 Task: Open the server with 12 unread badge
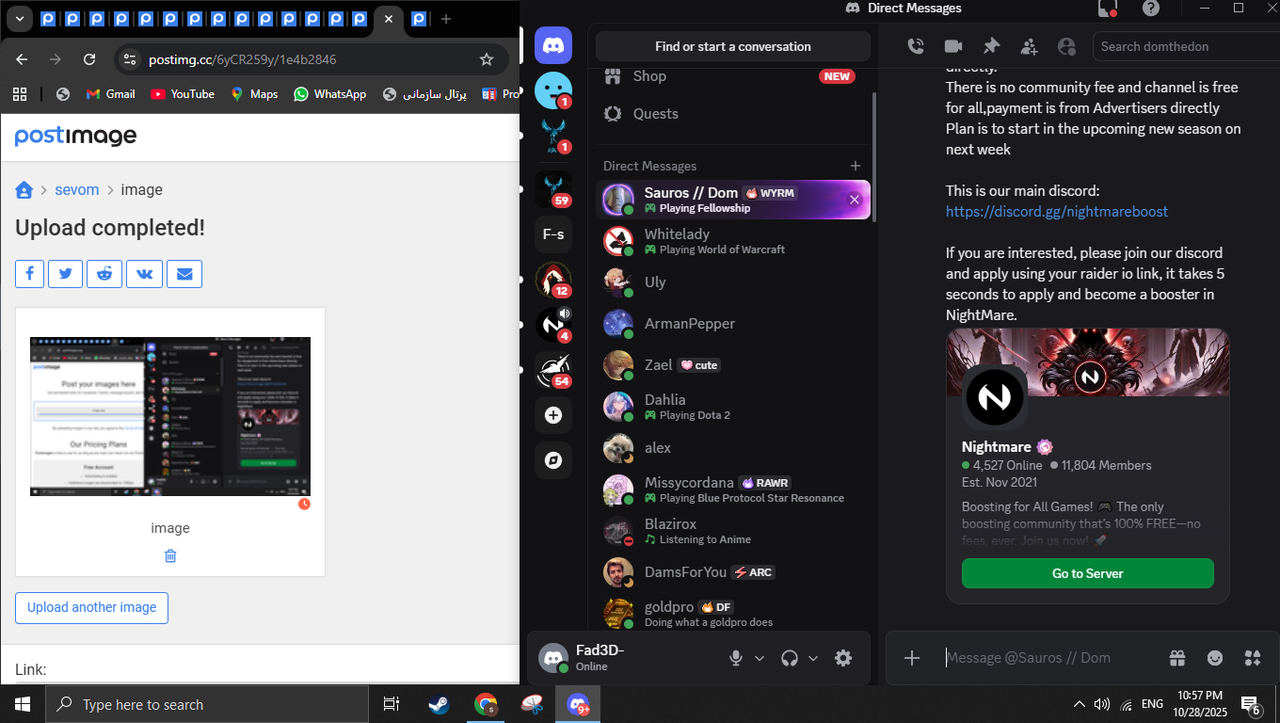pos(553,280)
